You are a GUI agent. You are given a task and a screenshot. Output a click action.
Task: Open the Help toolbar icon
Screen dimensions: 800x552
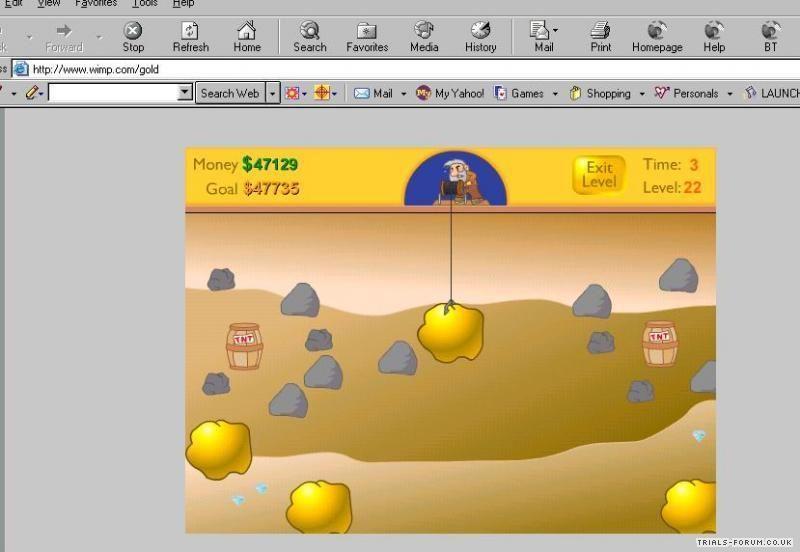pos(714,37)
